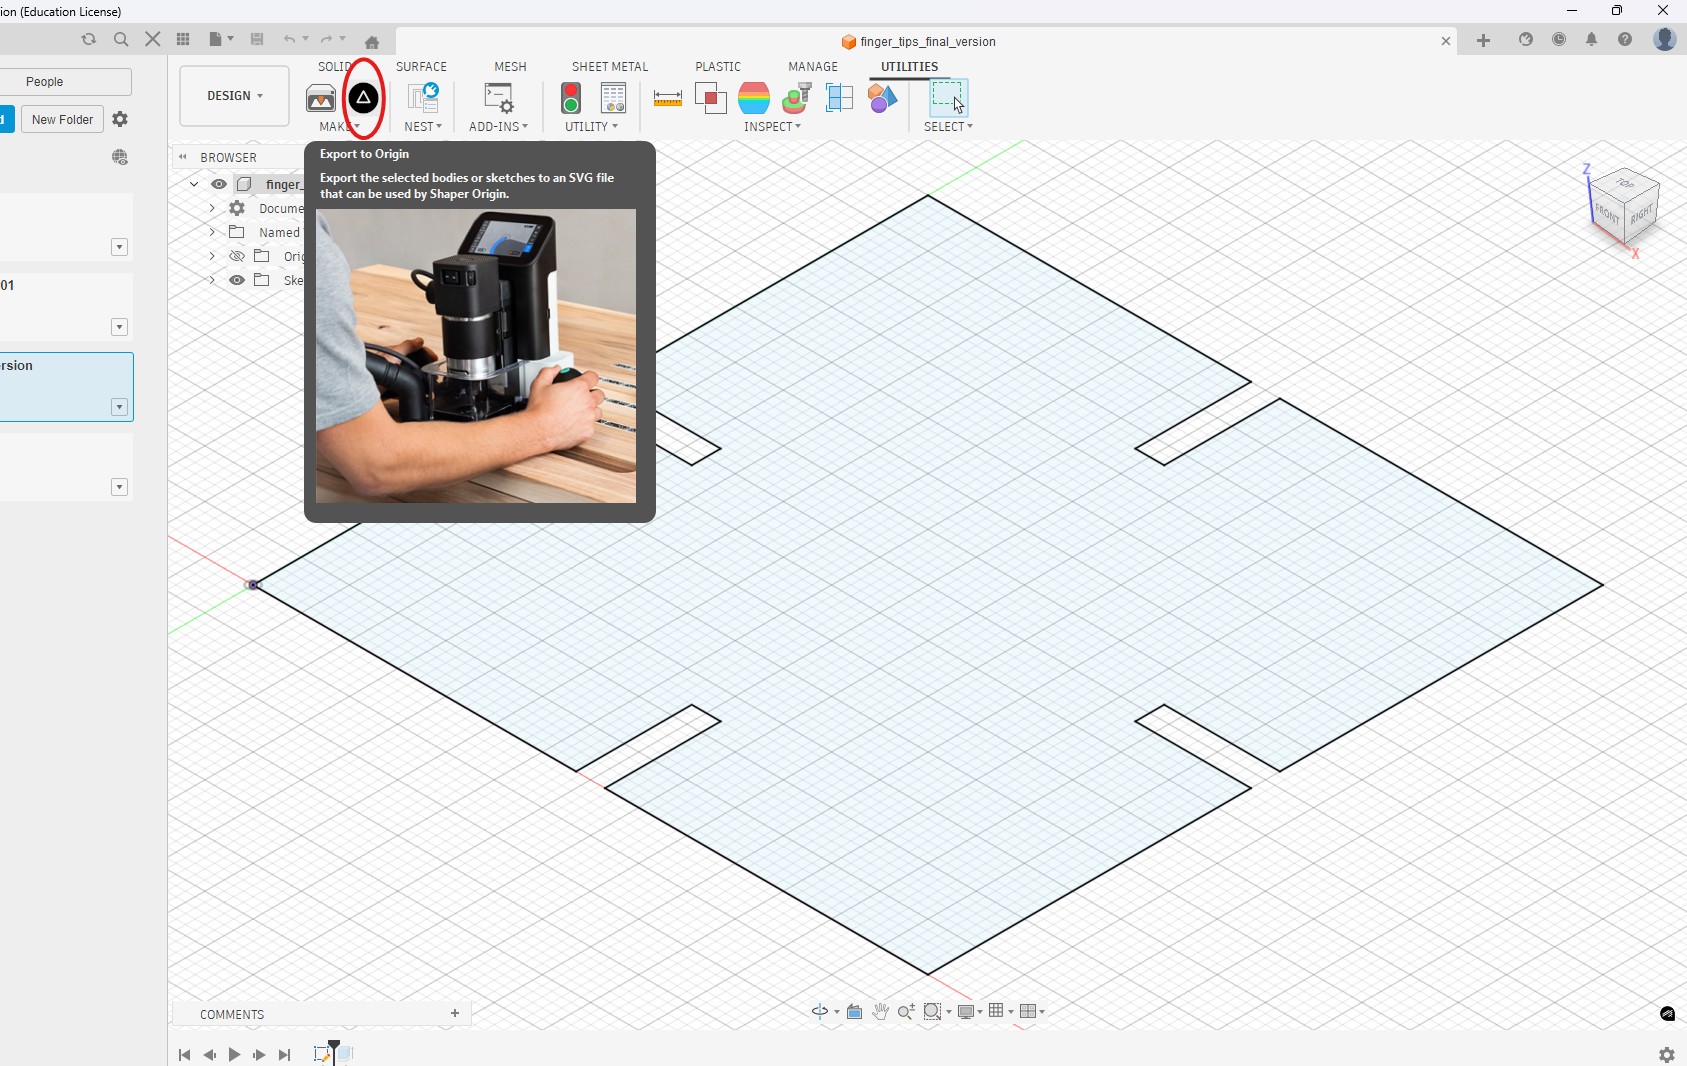Screen dimensions: 1687x1066
Task: Open the SELECT dropdown menu
Action: pos(948,127)
